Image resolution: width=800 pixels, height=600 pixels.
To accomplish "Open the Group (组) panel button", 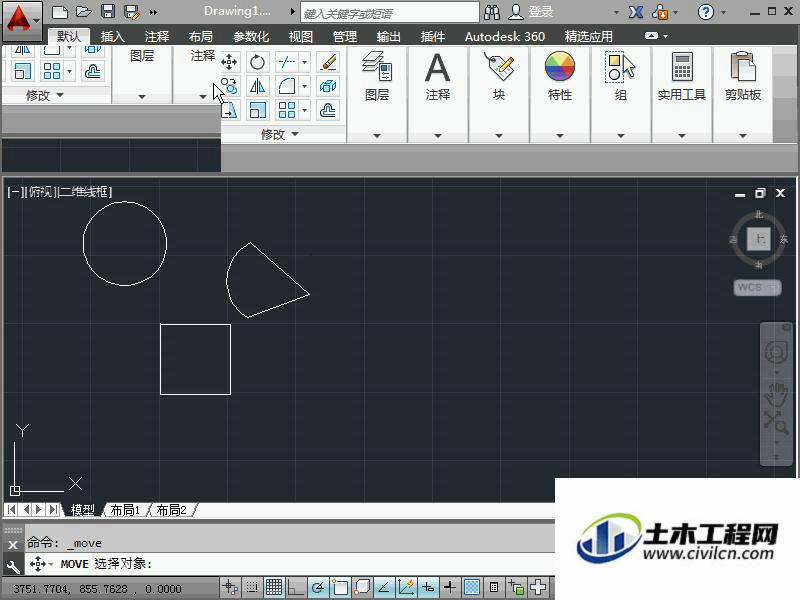I will [x=621, y=77].
